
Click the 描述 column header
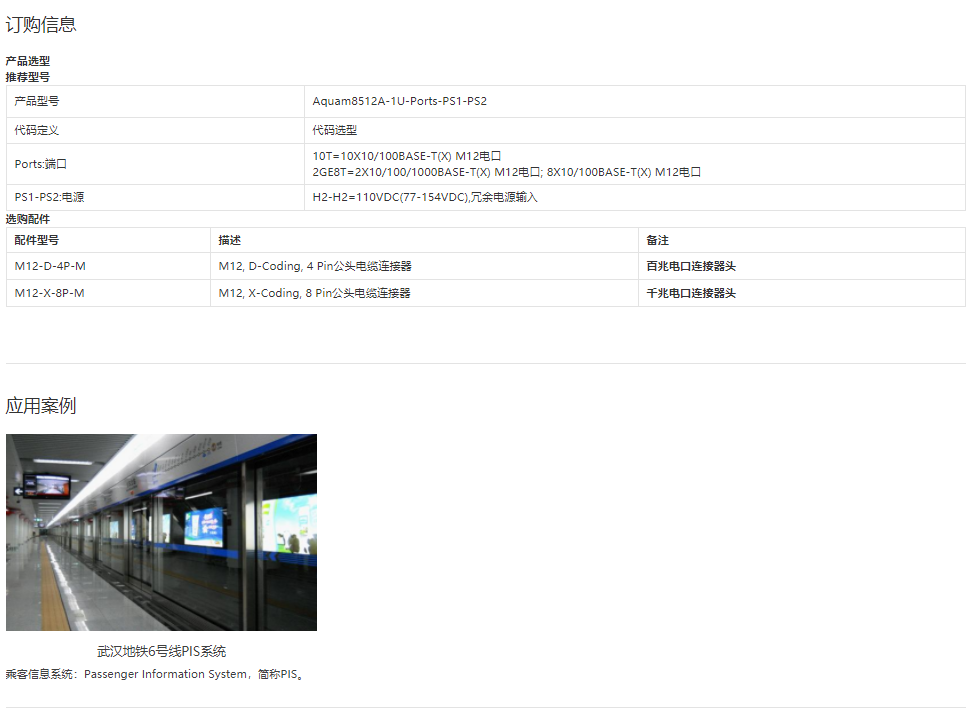coord(229,240)
